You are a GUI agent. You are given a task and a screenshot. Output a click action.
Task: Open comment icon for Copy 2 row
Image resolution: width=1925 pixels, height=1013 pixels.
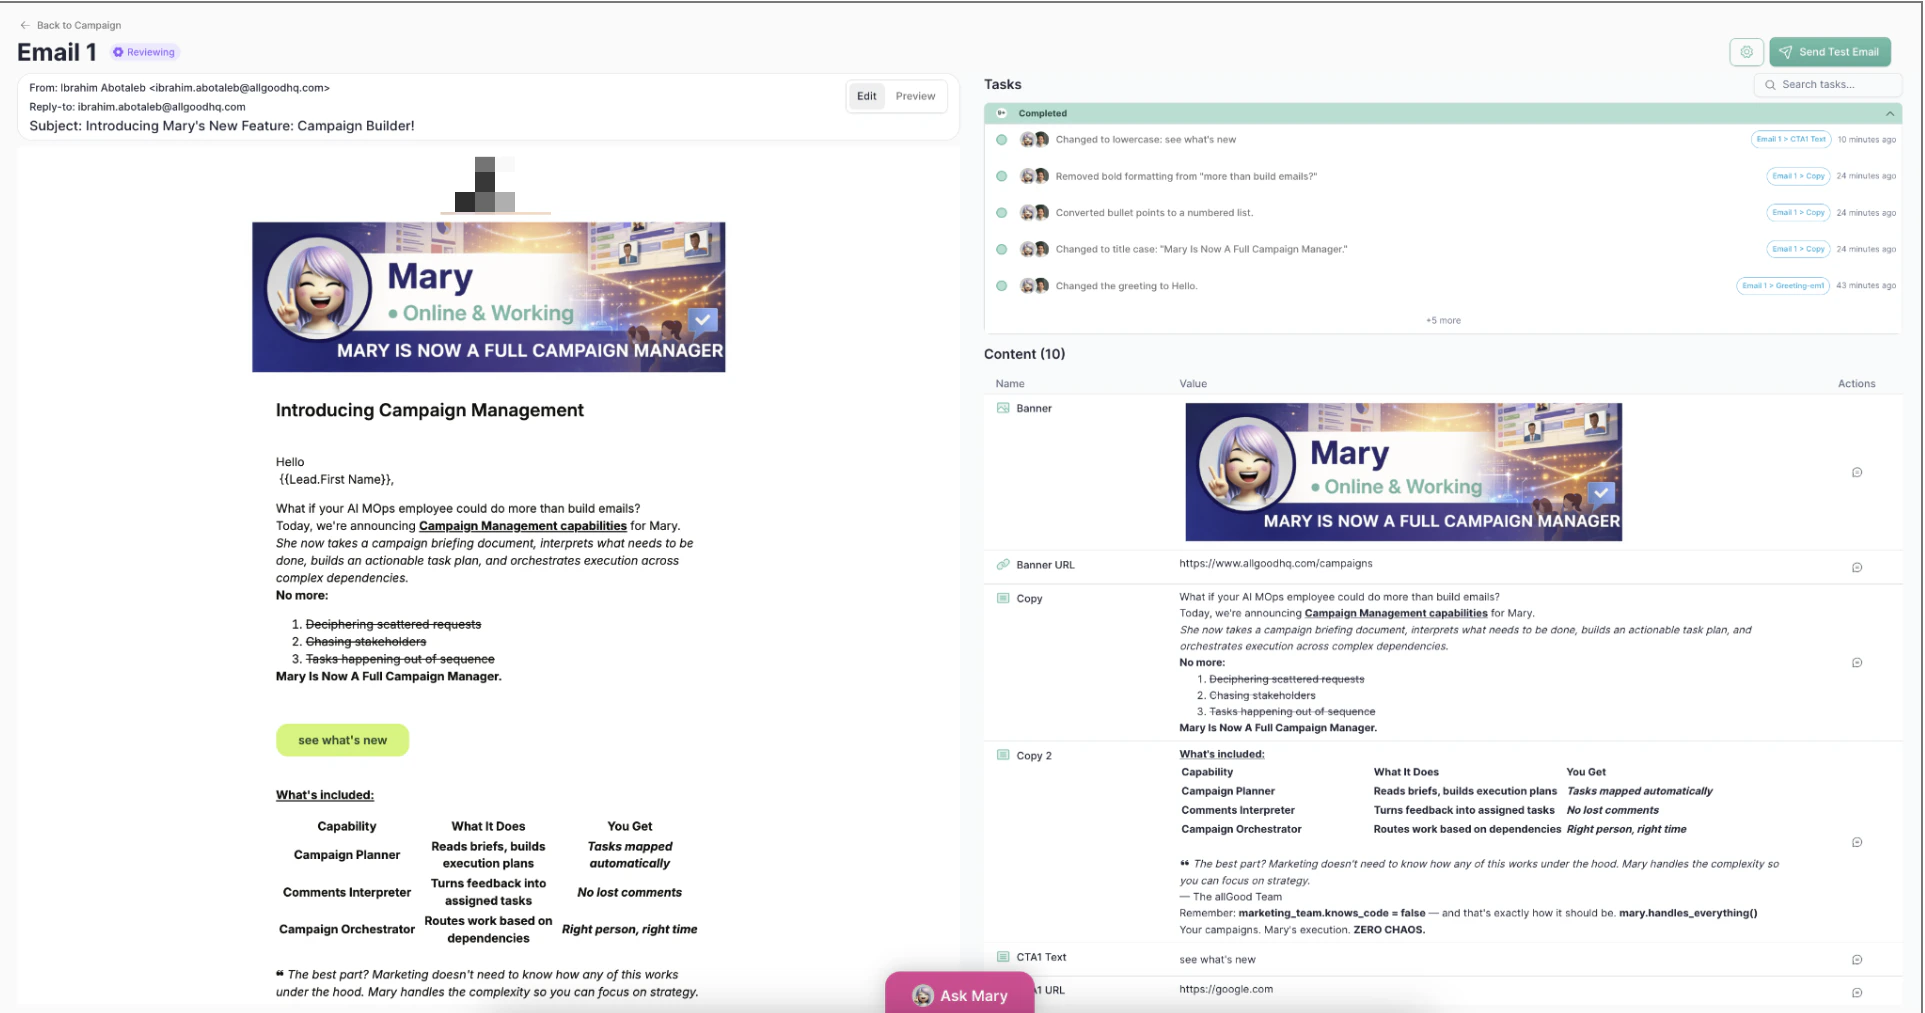(x=1857, y=842)
